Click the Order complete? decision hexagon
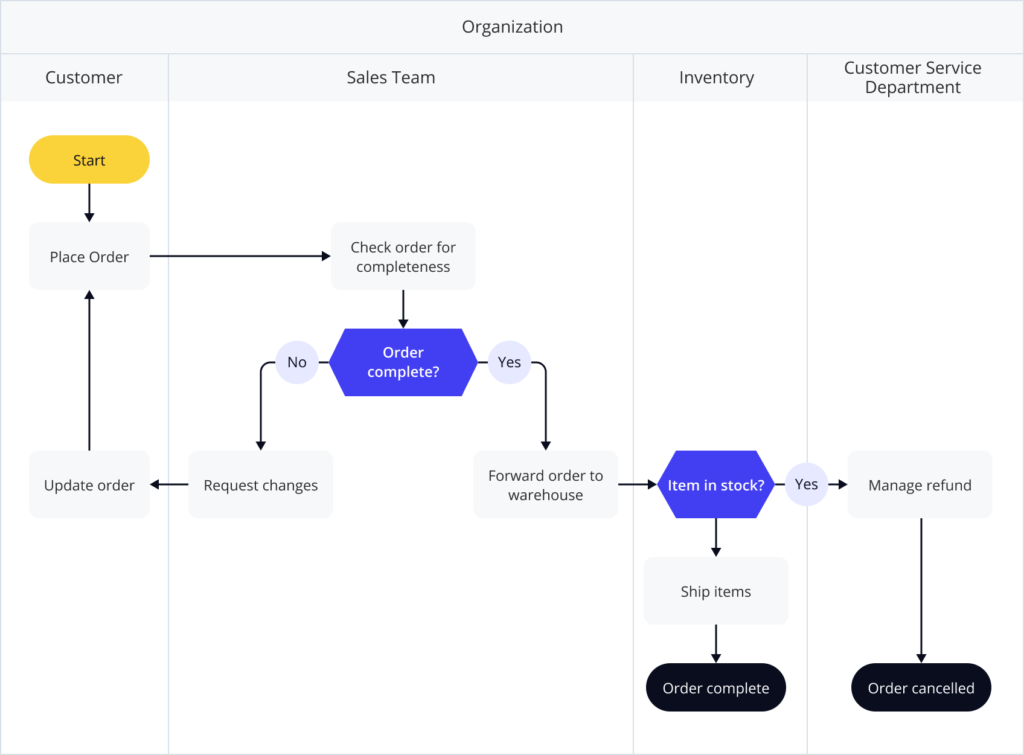1024x755 pixels. coord(403,362)
